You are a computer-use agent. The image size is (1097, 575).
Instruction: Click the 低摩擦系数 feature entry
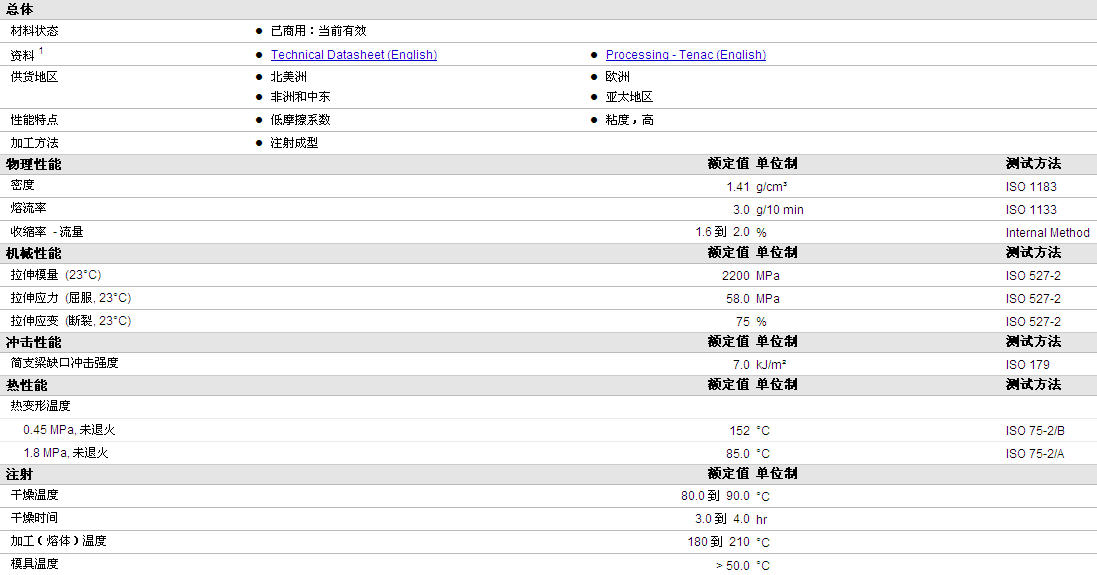(300, 120)
